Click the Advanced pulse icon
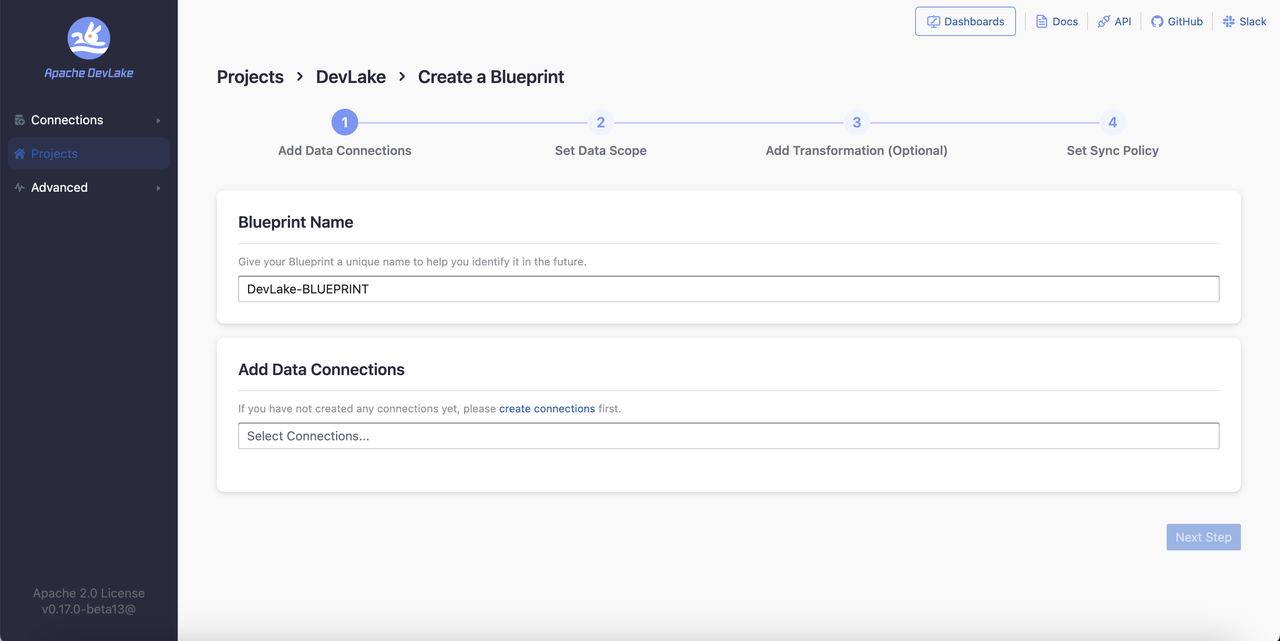The height and width of the screenshot is (641, 1280). 19,188
